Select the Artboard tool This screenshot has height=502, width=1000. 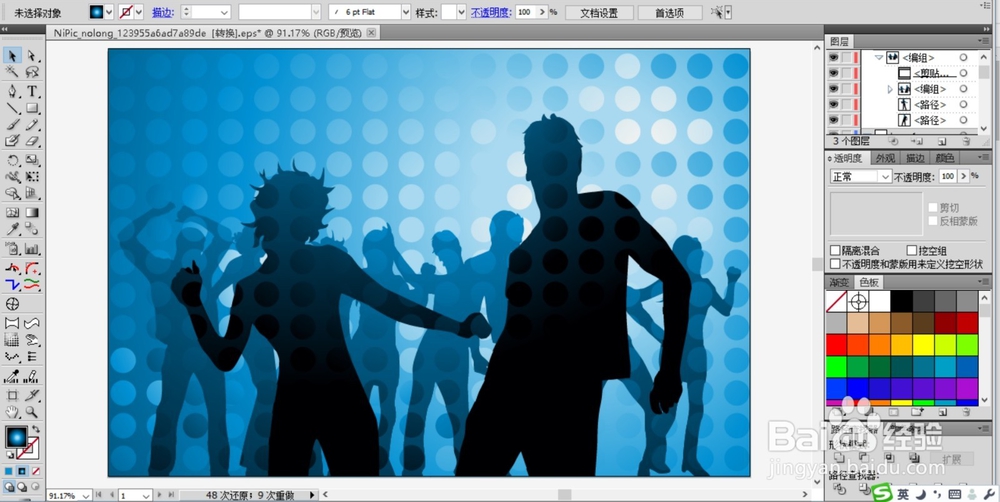(x=12, y=395)
